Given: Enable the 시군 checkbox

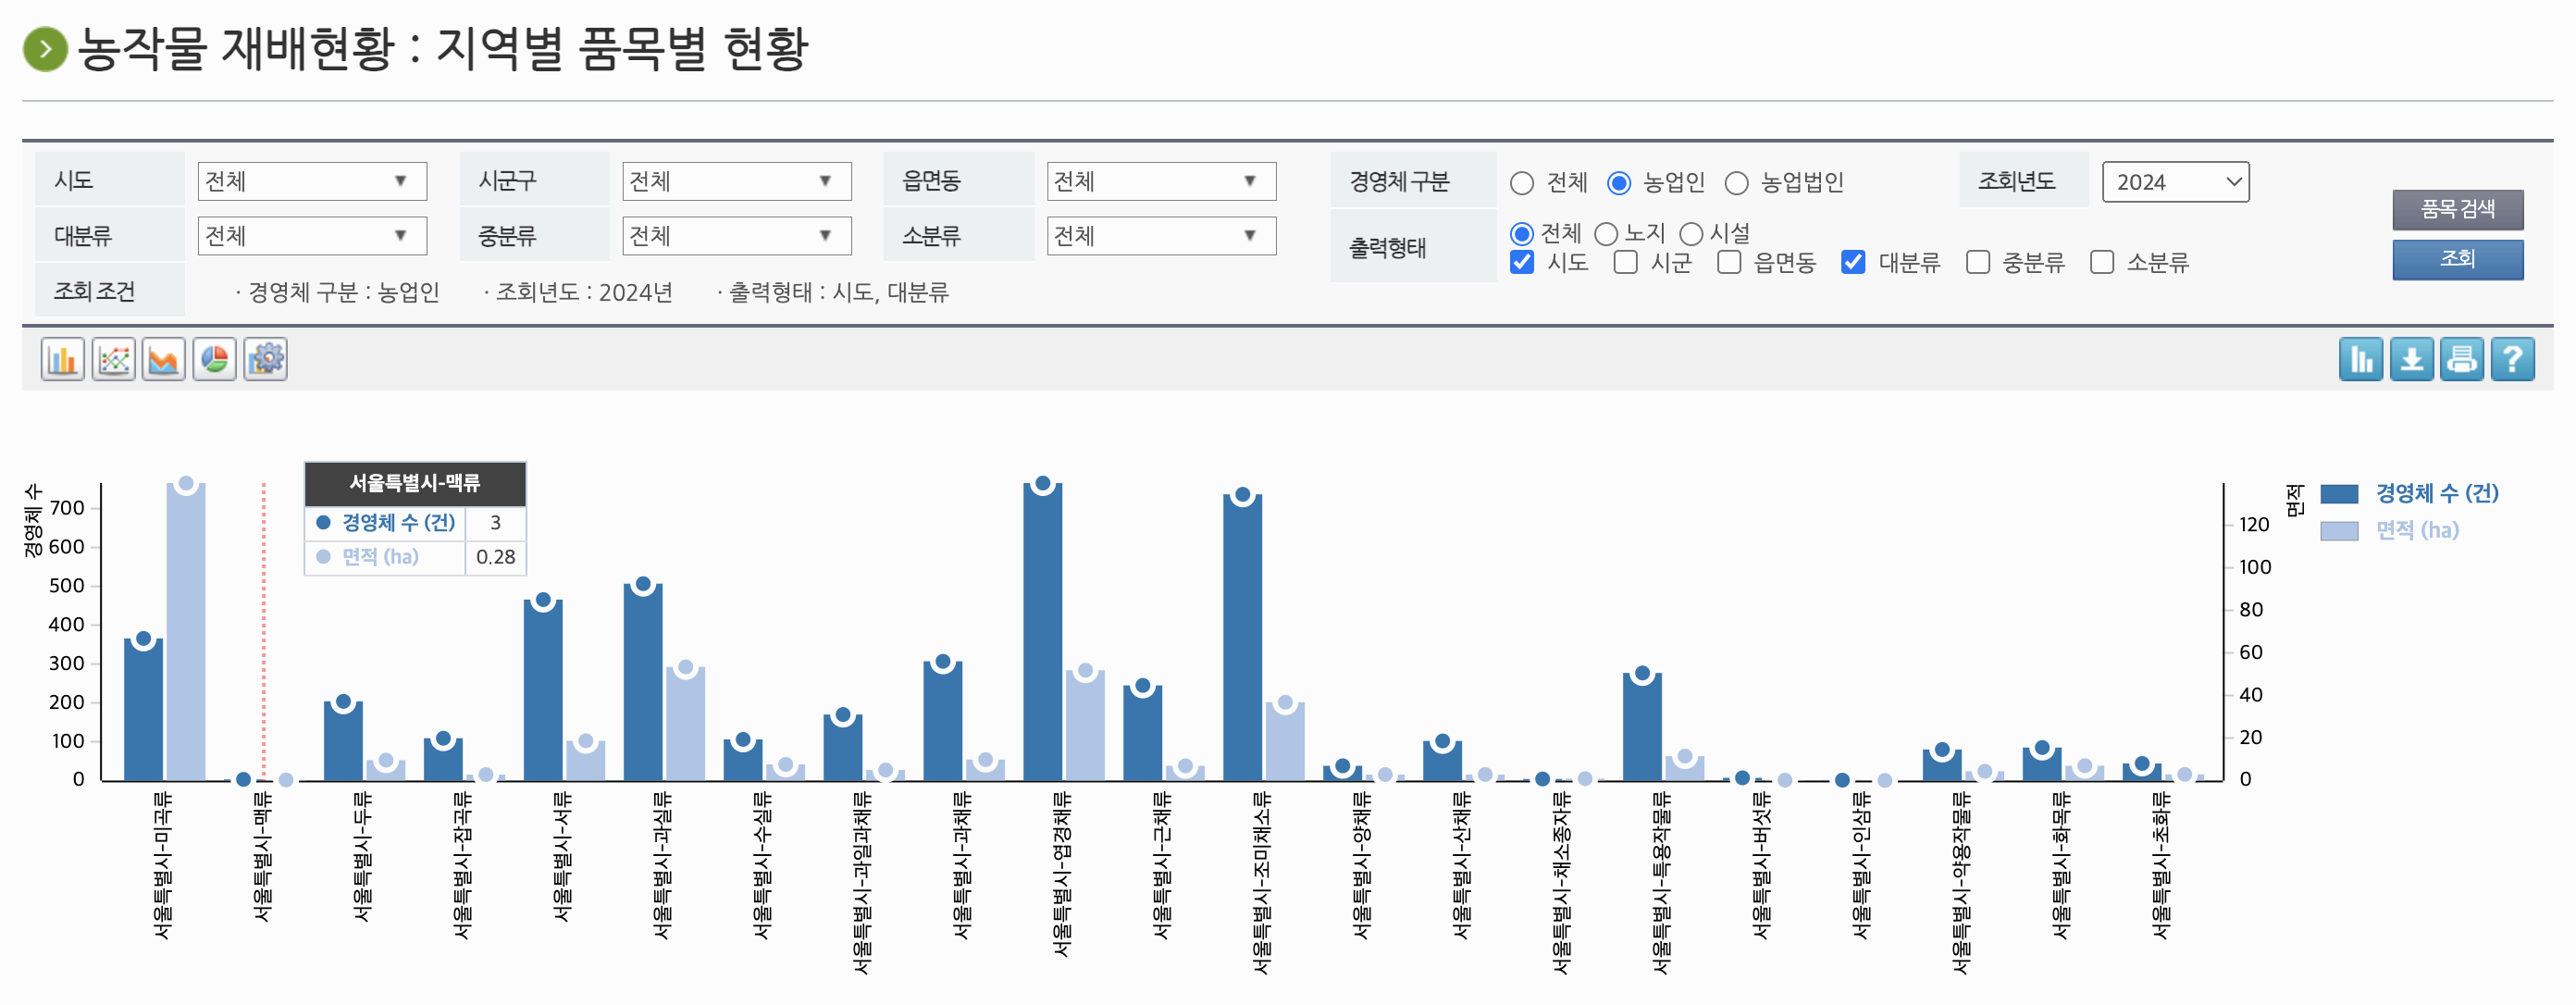Looking at the screenshot, I should (x=1626, y=262).
